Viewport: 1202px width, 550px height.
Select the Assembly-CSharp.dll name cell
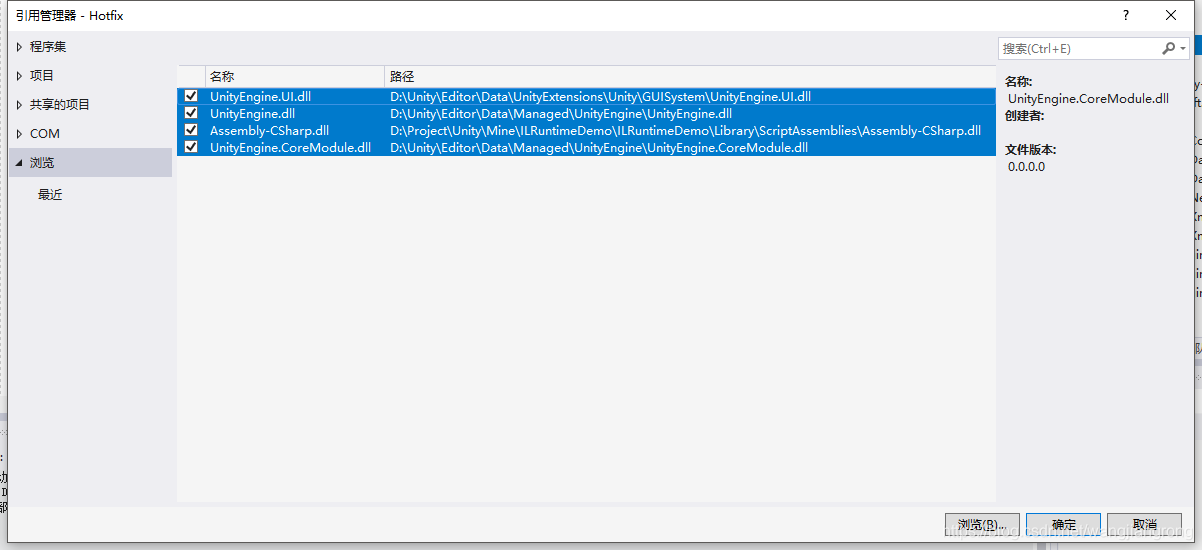[x=269, y=131]
